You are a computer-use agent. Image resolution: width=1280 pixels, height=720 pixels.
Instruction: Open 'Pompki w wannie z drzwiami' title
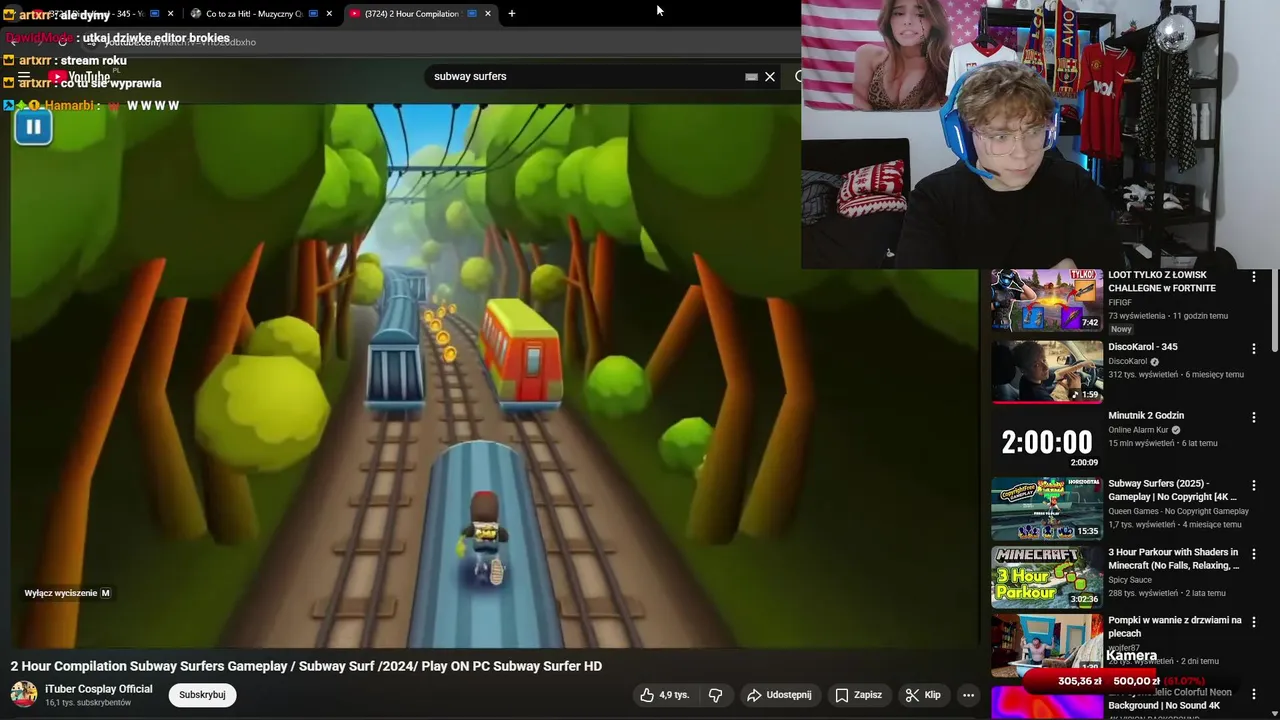(x=1175, y=626)
